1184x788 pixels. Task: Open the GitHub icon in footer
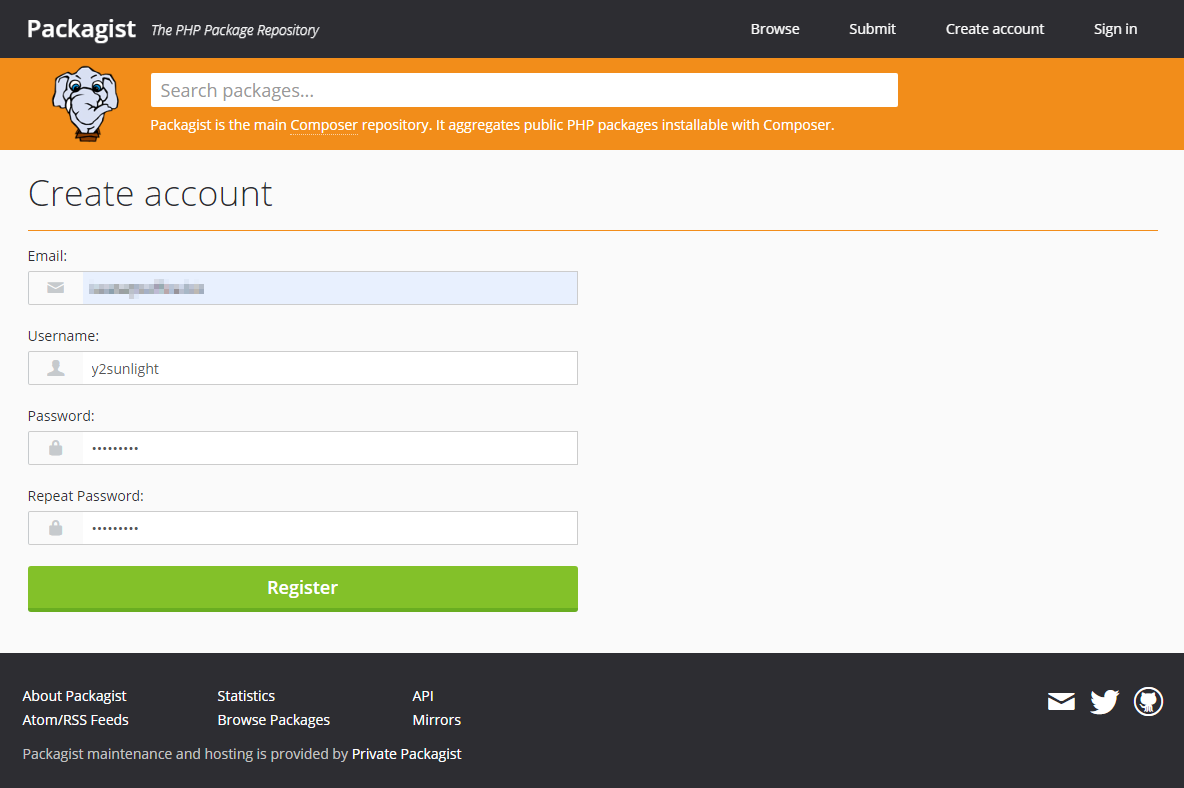pyautogui.click(x=1148, y=702)
